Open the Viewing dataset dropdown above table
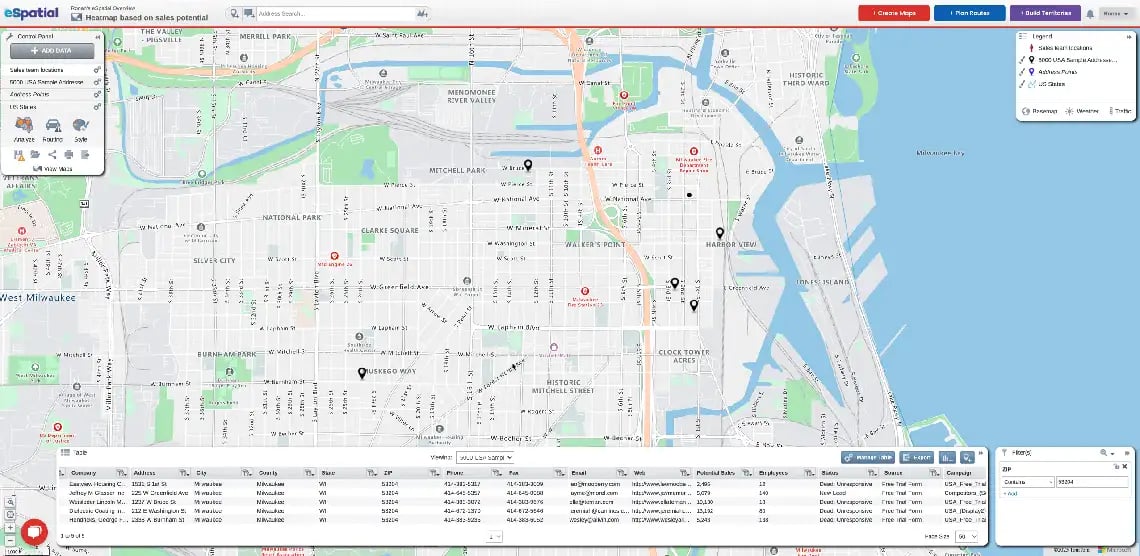 pyautogui.click(x=485, y=457)
